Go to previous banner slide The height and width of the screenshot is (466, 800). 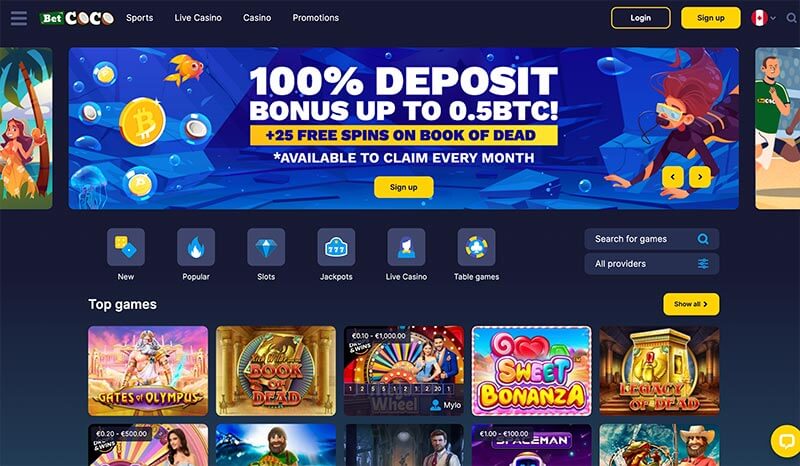pyautogui.click(x=673, y=177)
